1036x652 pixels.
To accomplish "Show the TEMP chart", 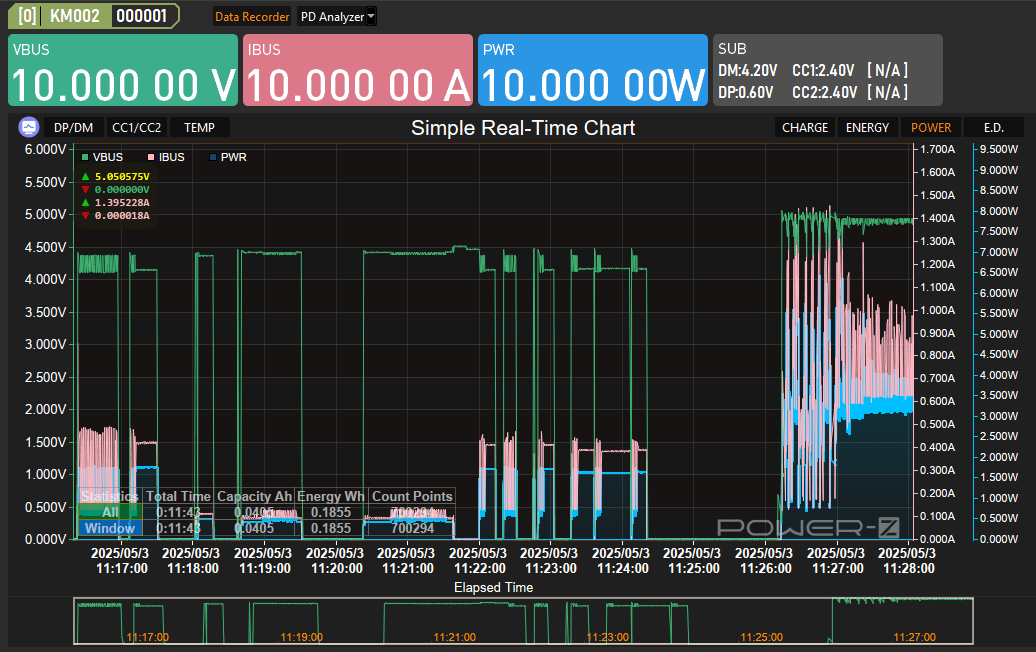I will click(200, 128).
